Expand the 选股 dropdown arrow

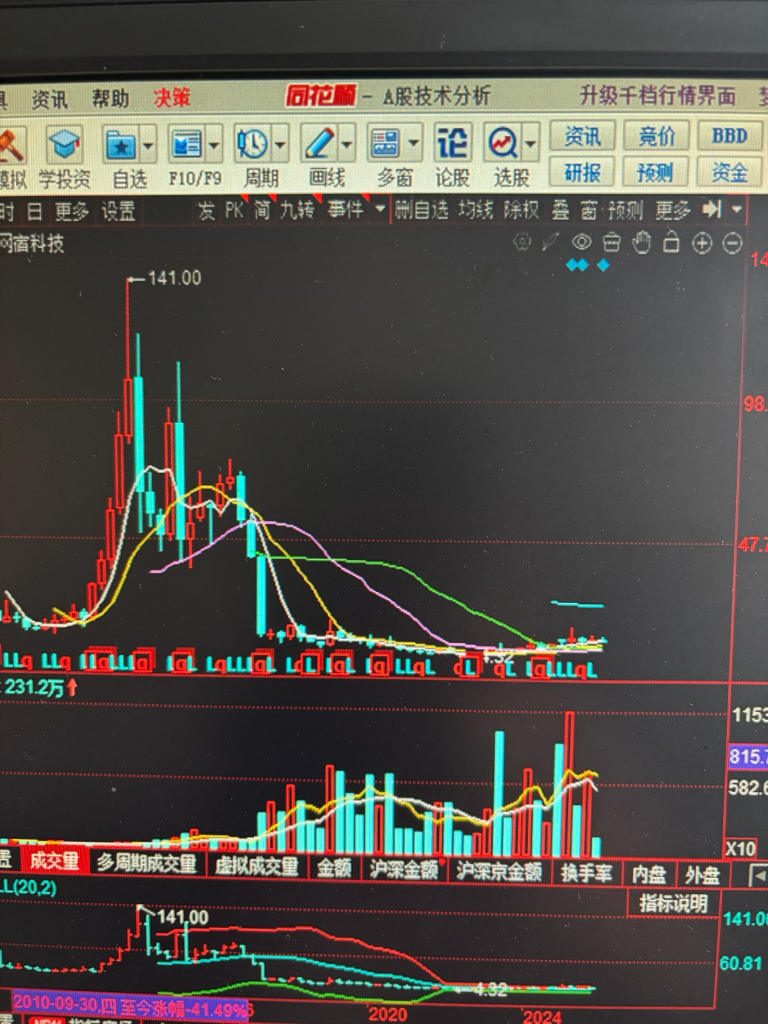(x=531, y=143)
